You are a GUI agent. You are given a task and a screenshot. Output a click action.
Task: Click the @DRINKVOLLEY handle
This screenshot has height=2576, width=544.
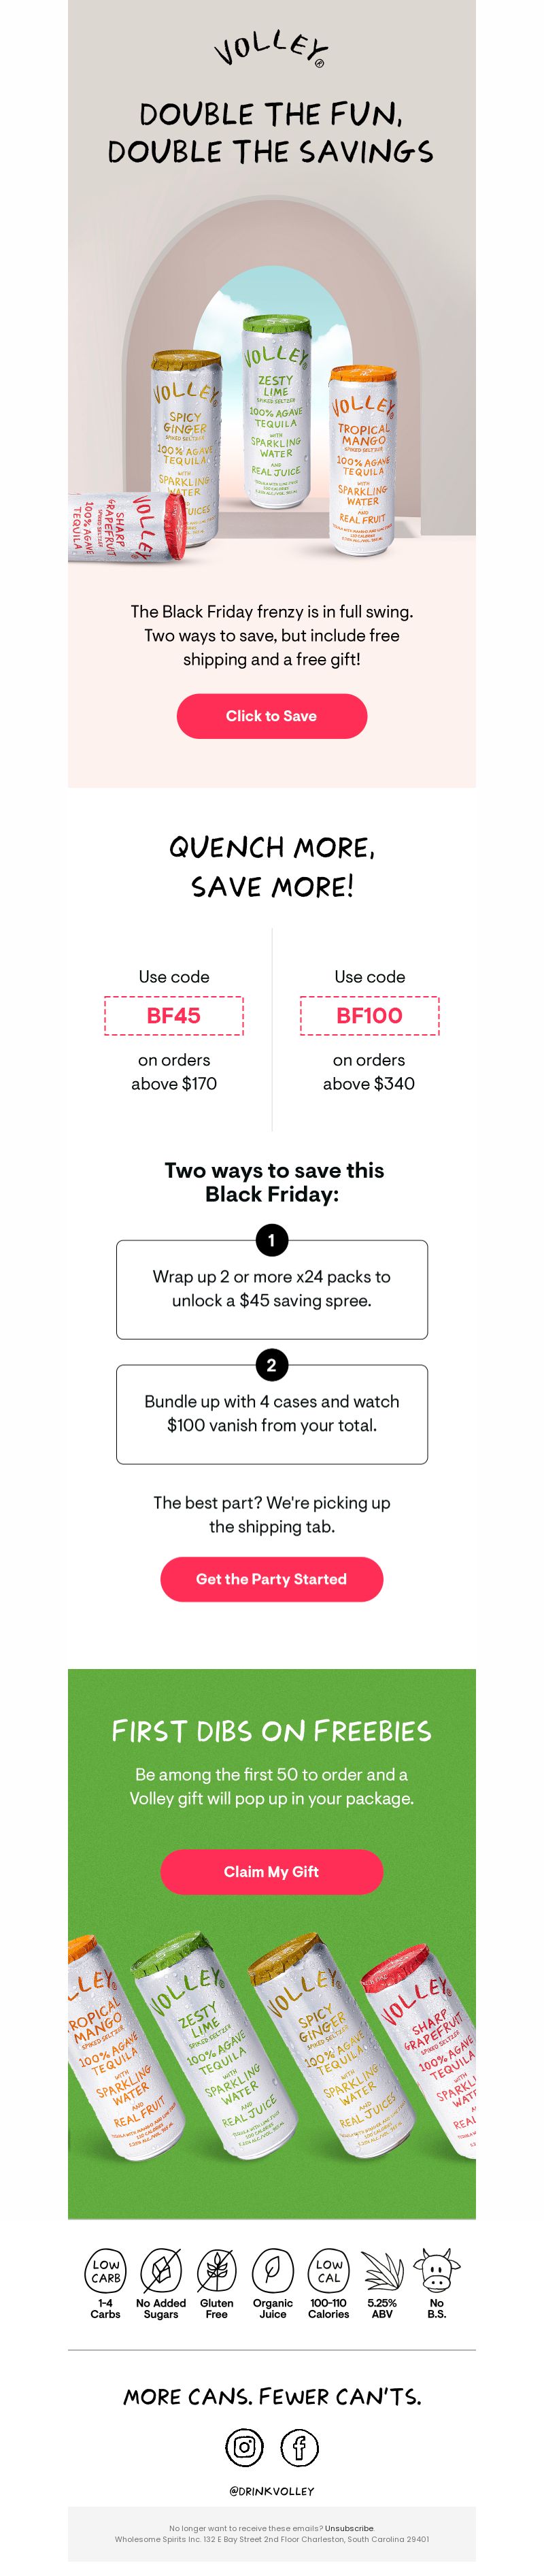[x=272, y=2491]
